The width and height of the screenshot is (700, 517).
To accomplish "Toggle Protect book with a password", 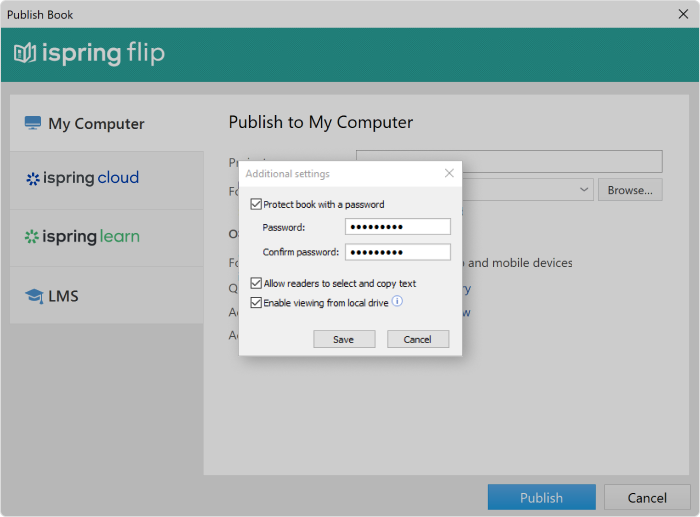I will click(x=256, y=204).
